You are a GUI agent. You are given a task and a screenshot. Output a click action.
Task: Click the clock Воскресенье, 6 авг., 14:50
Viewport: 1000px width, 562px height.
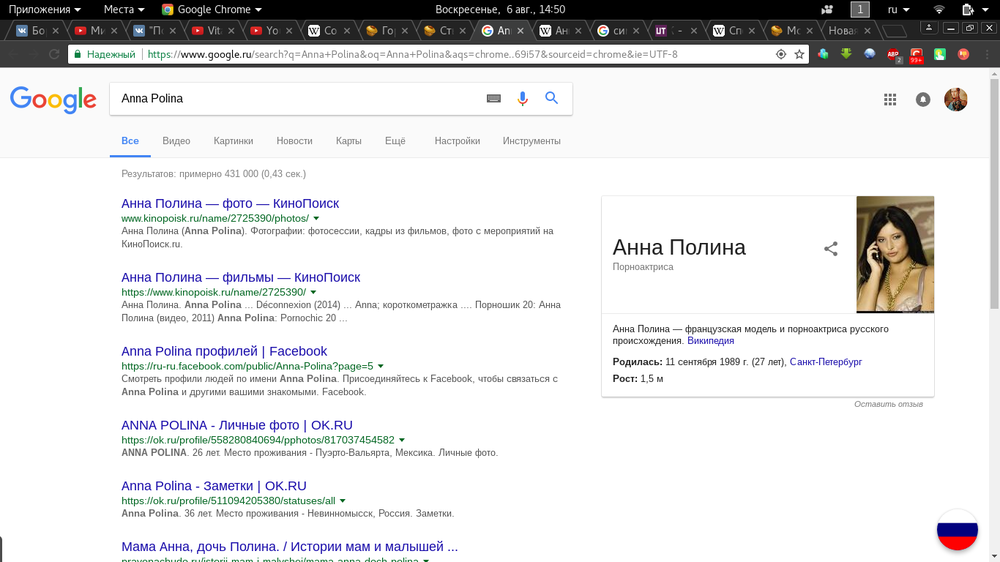(x=500, y=9)
